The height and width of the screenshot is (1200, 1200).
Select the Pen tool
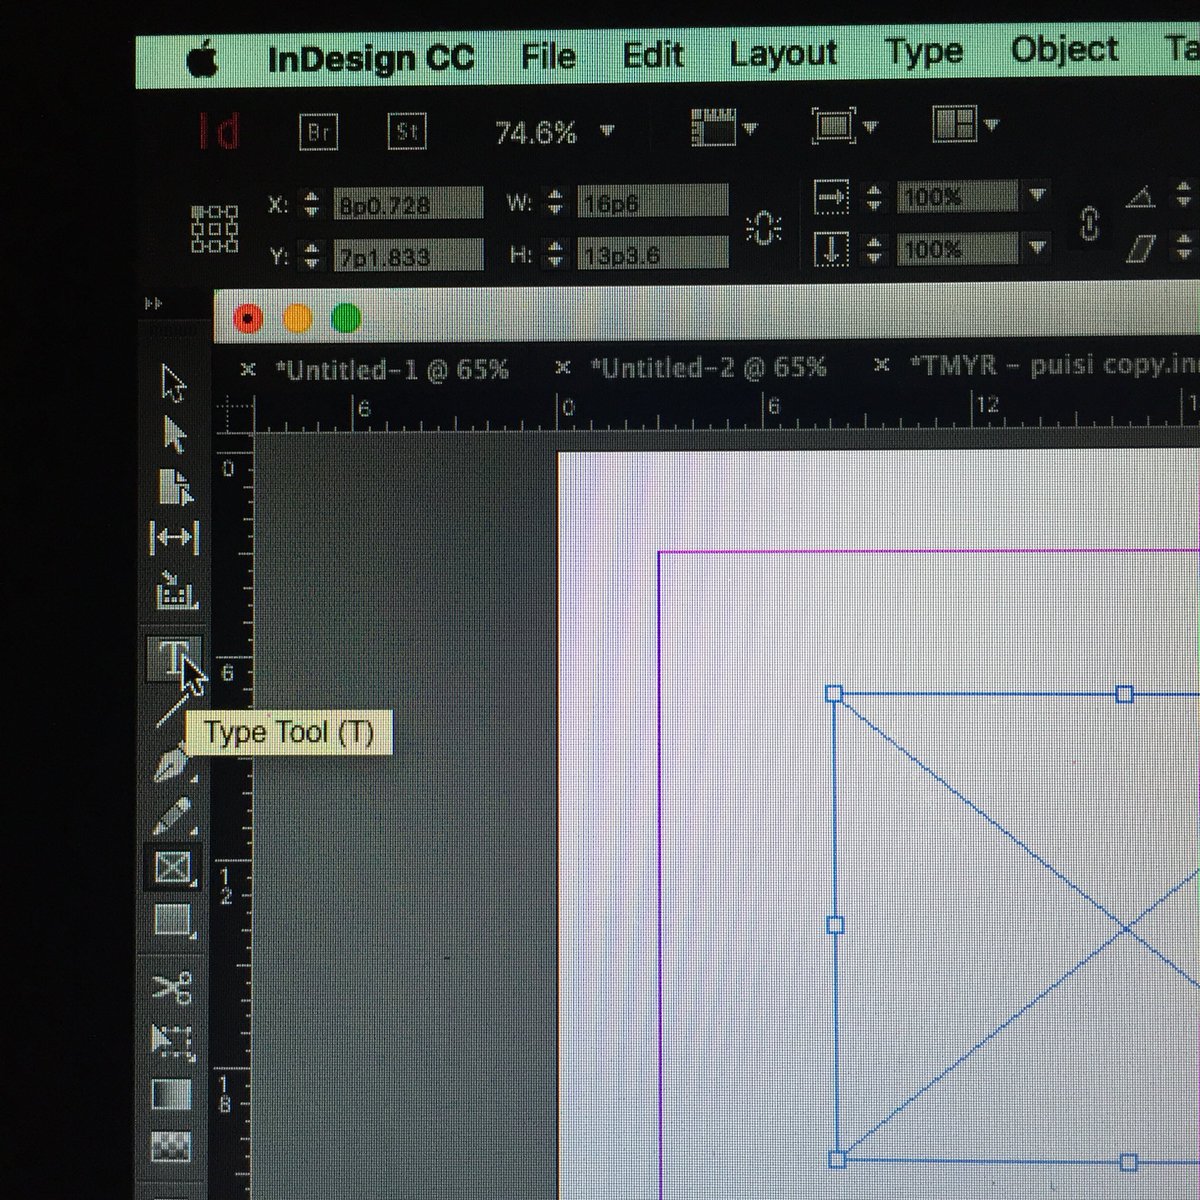pyautogui.click(x=172, y=767)
